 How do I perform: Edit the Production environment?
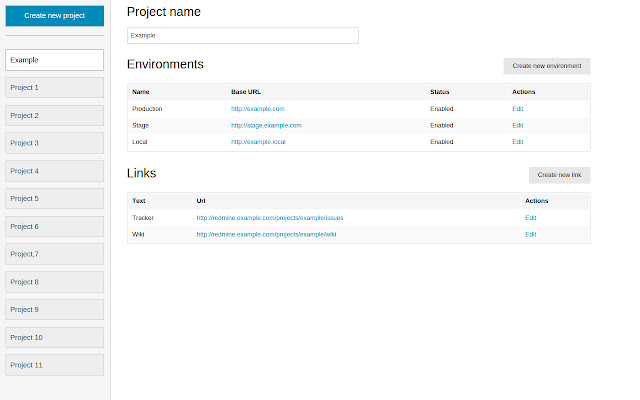pos(518,109)
